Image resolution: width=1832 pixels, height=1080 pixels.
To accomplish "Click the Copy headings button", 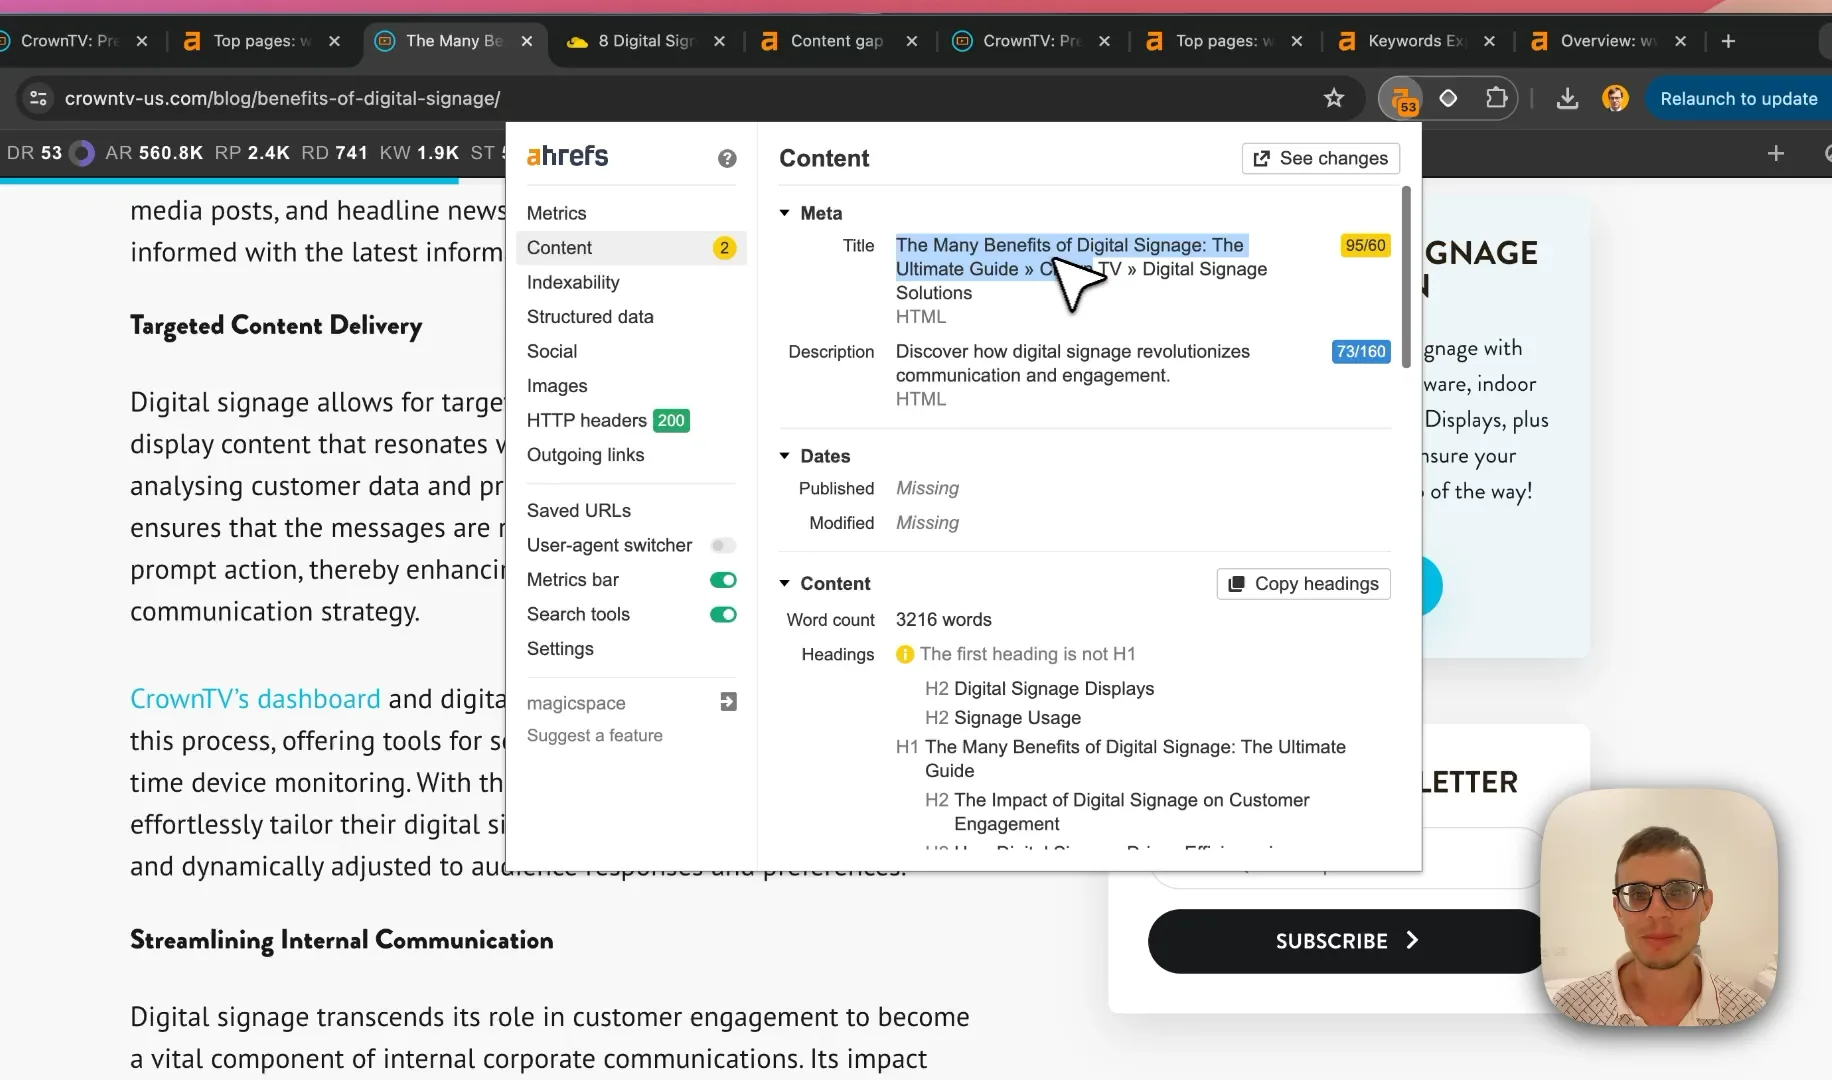I will click(1303, 584).
